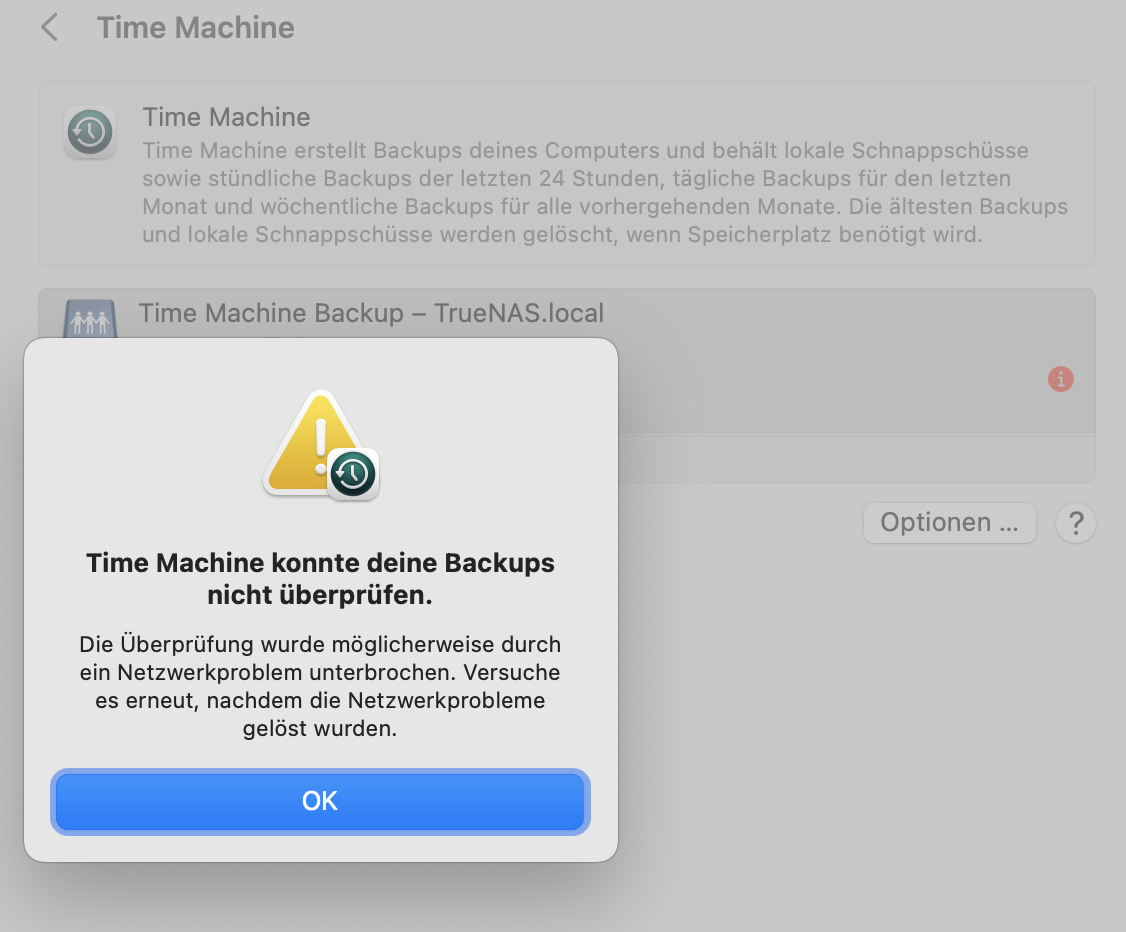Viewport: 1126px width, 932px height.
Task: Click the description text beginning 'Time Machine erstellt Backups'
Action: 605,192
